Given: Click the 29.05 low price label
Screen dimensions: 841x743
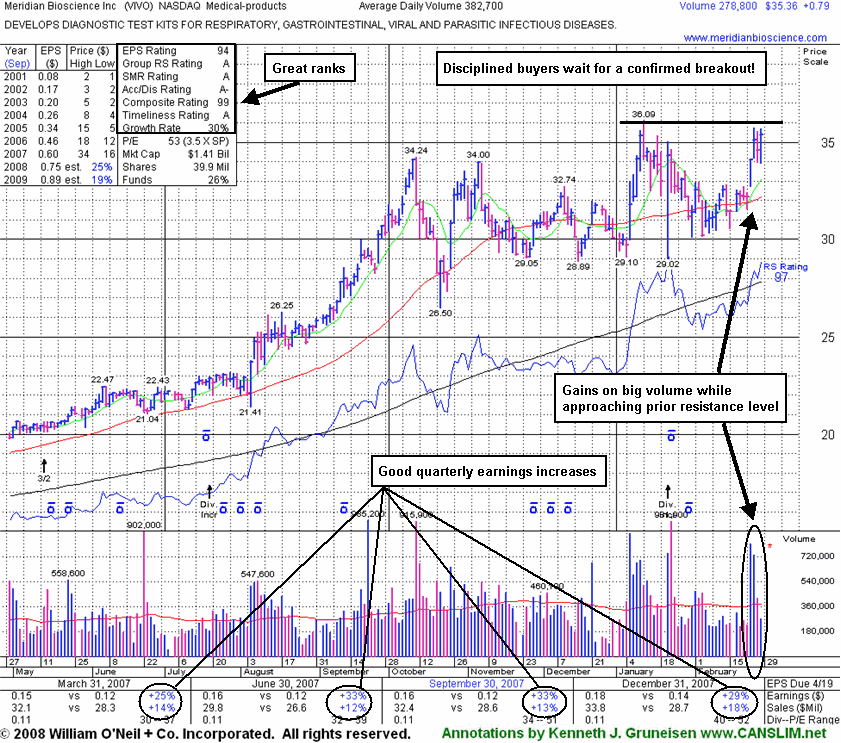Looking at the screenshot, I should (527, 263).
